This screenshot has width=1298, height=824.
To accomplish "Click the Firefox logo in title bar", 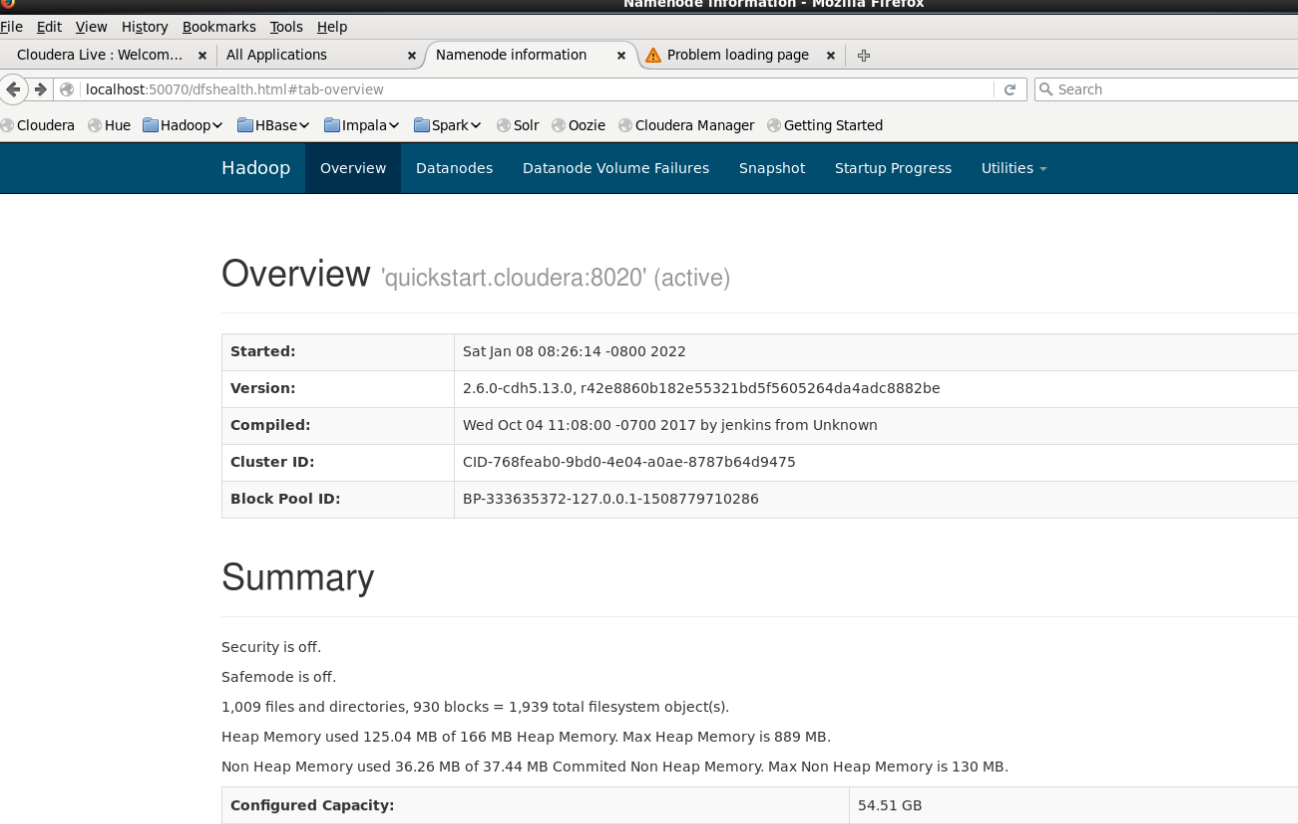I will tap(8, 4).
